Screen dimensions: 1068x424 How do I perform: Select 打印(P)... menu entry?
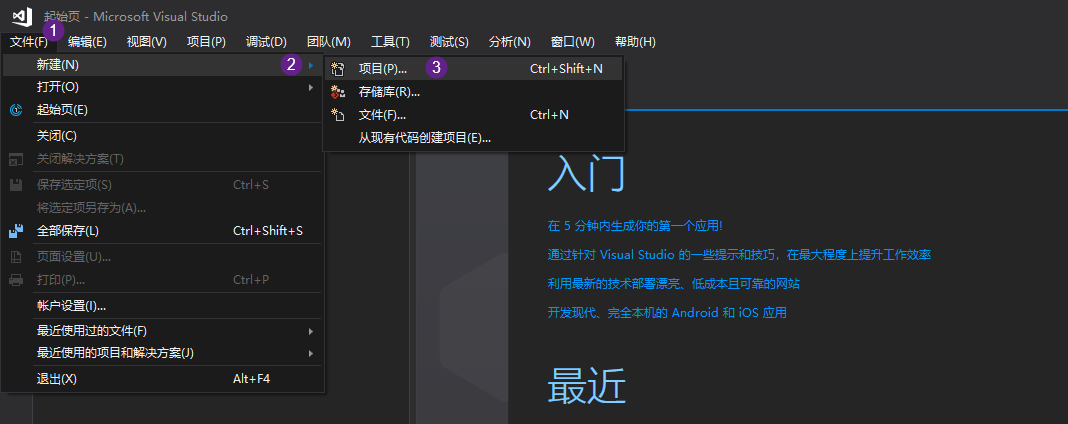click(x=163, y=280)
